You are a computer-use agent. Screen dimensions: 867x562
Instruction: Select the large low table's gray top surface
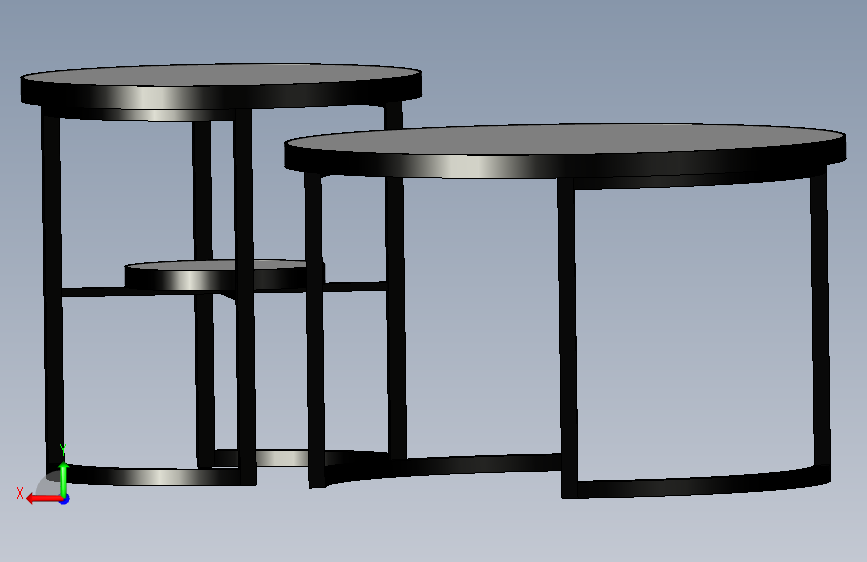click(x=564, y=139)
